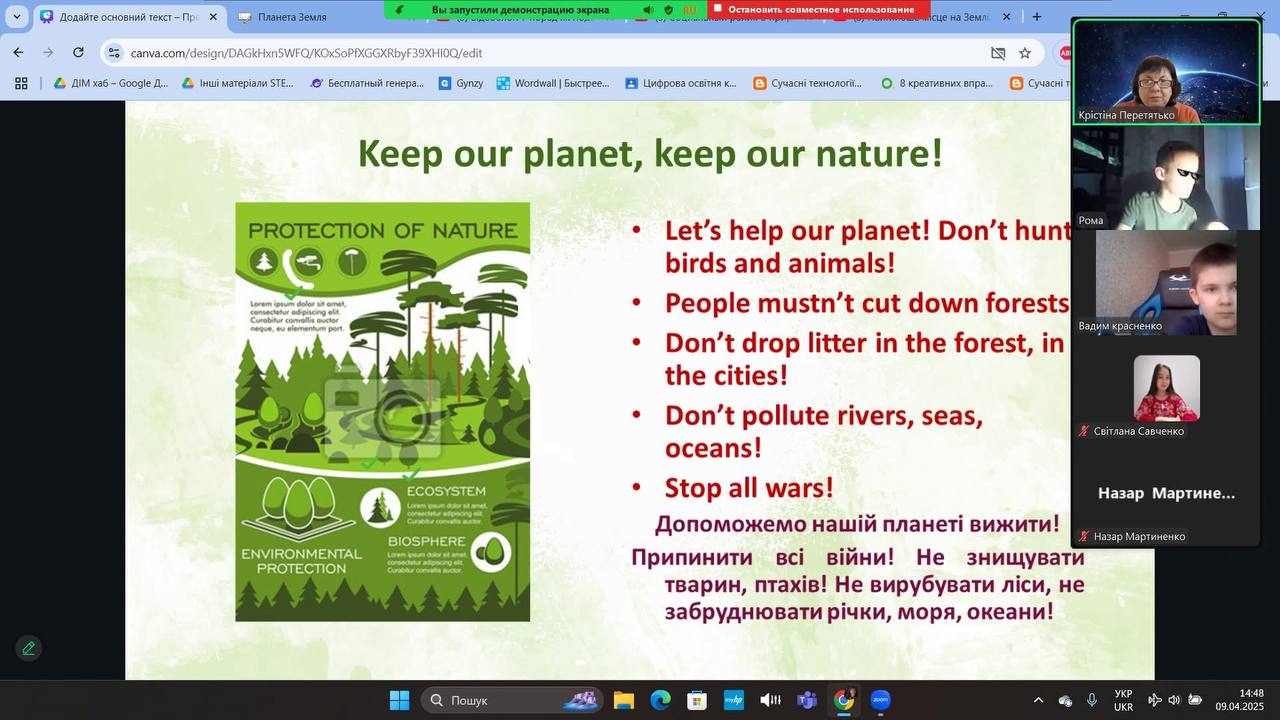This screenshot has height=720, width=1280.
Task: Close the Canva design tab
Action: tap(212, 17)
